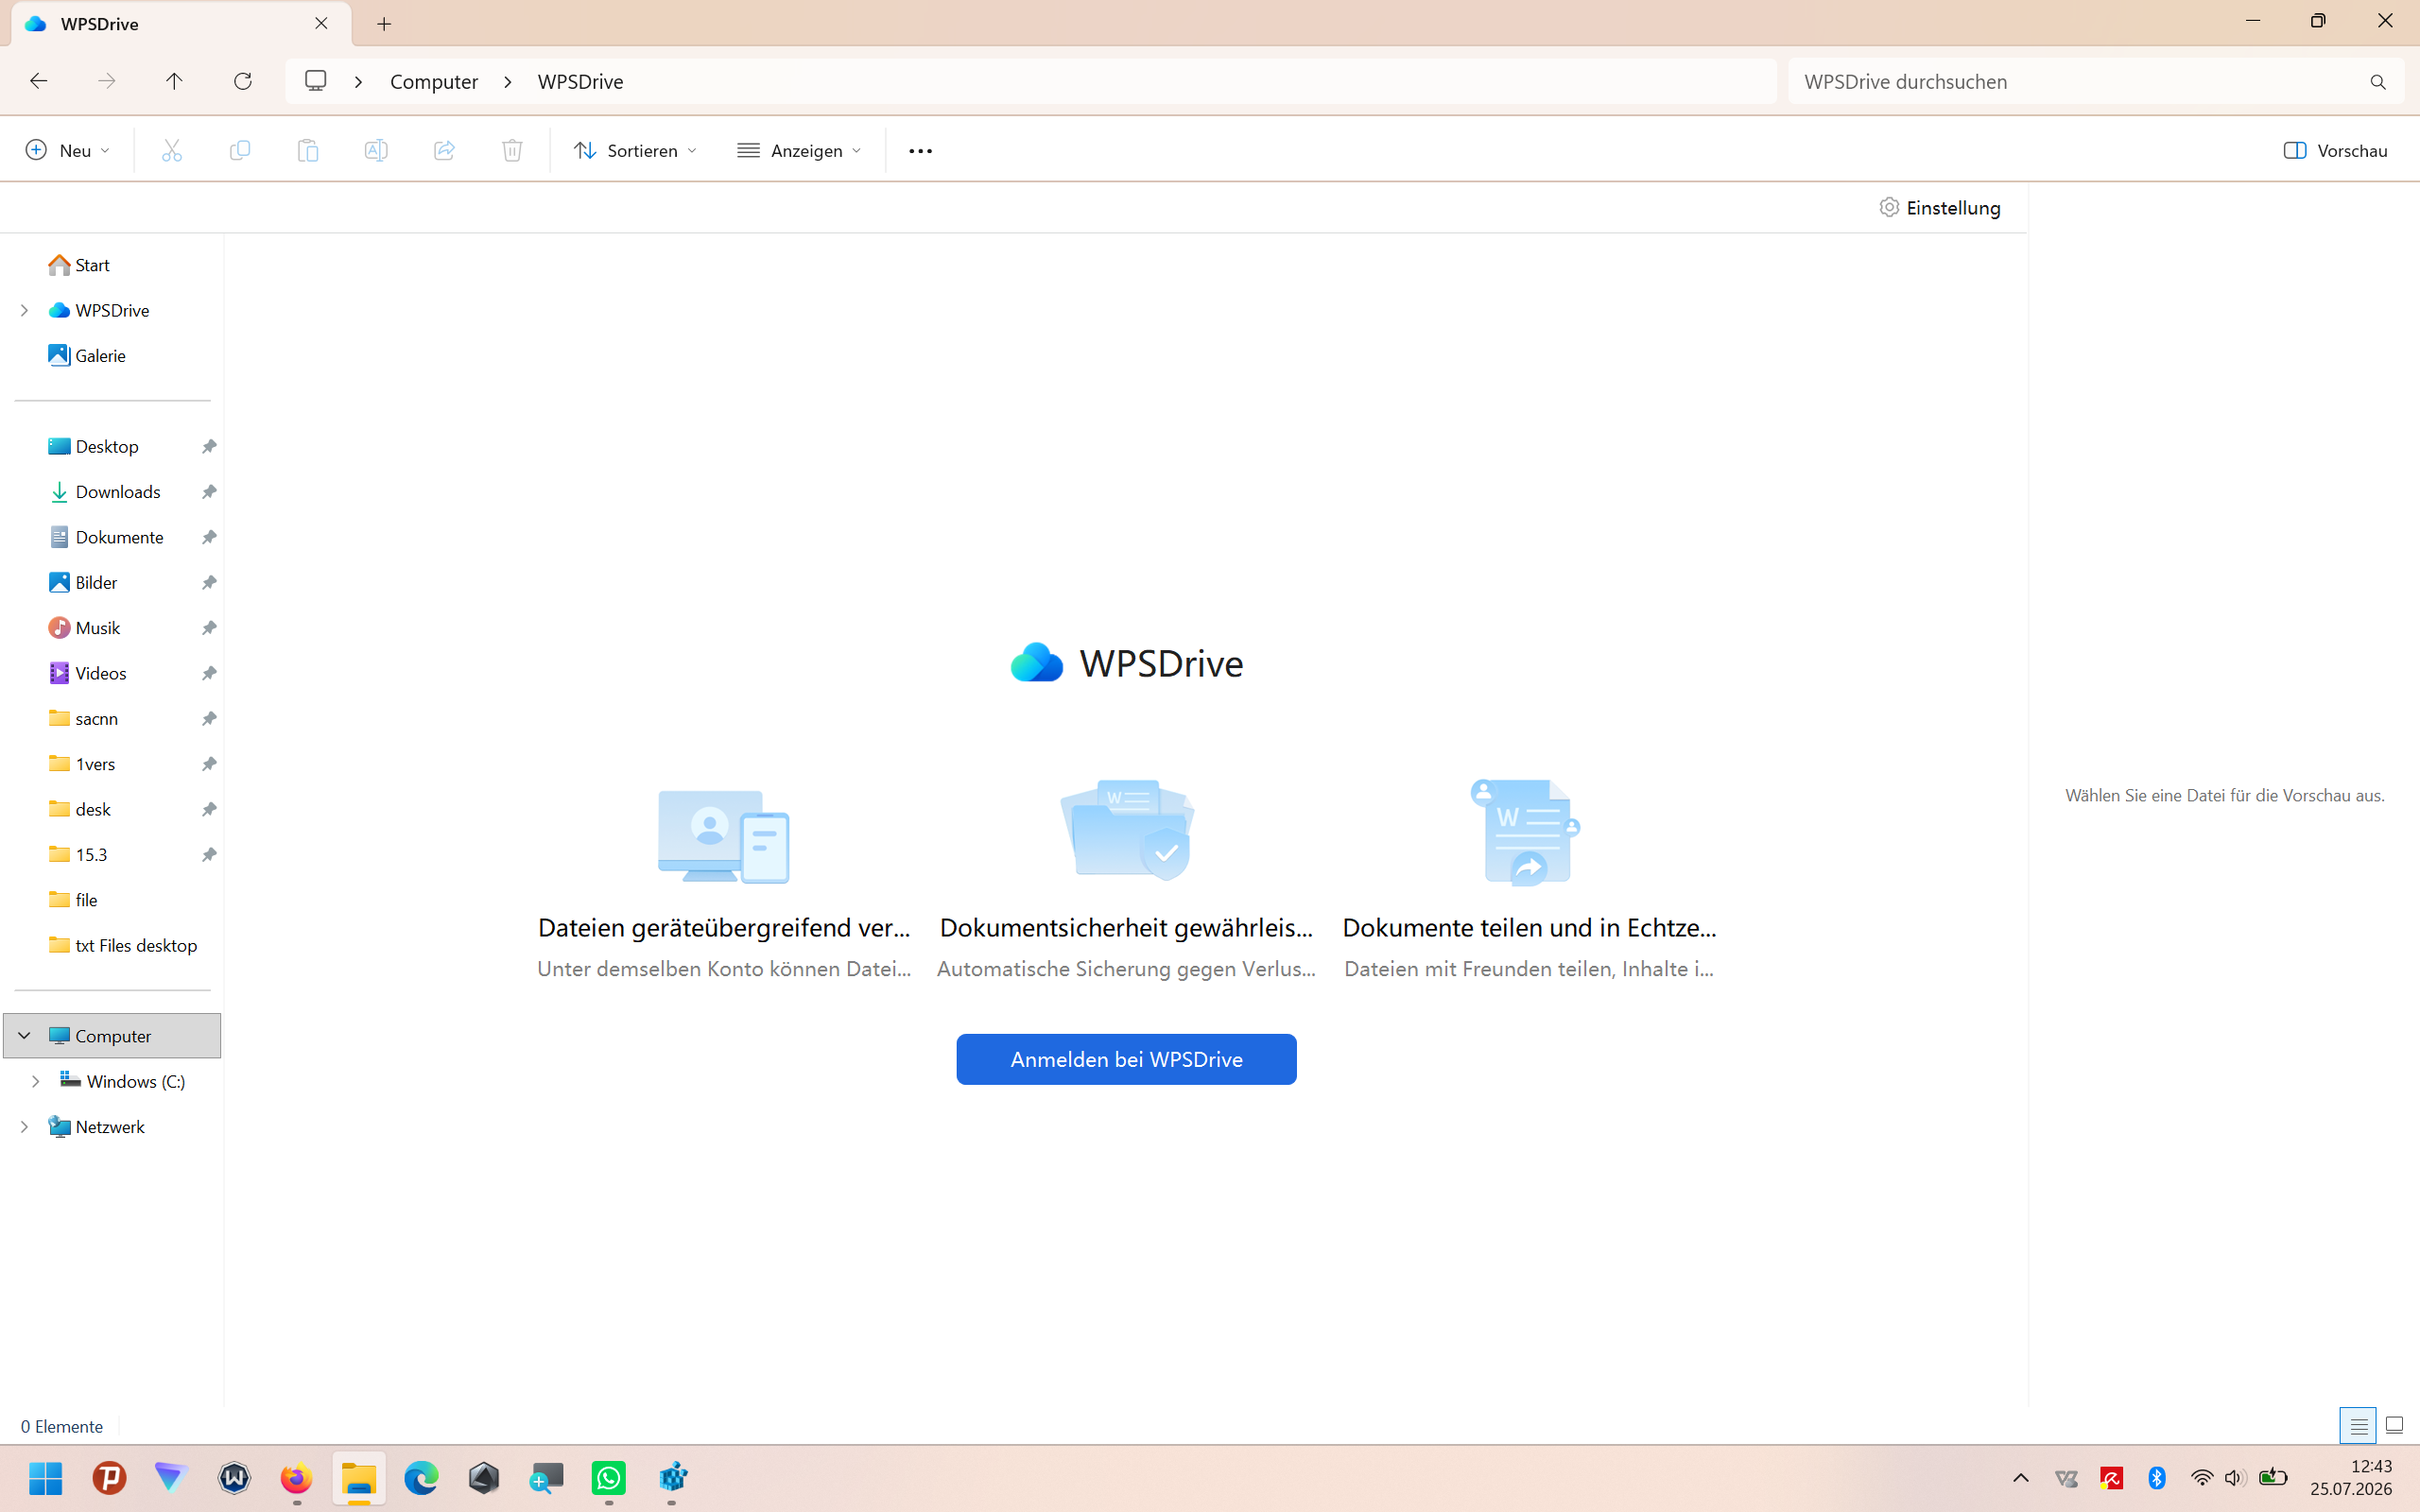
Task: Unpin the Musik folder pin icon
Action: pos(209,628)
